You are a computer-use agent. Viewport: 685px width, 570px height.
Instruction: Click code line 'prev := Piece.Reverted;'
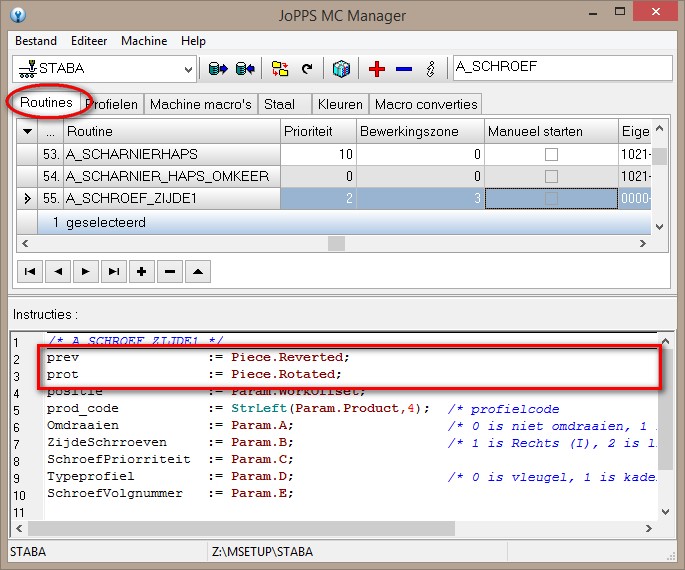(x=198, y=357)
